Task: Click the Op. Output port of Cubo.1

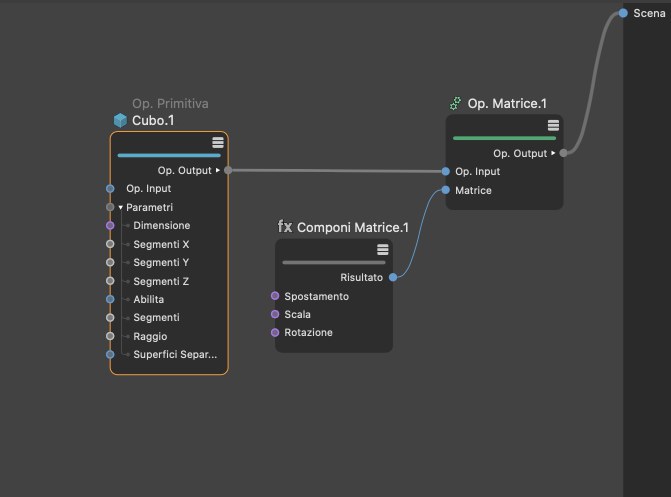Action: coord(228,170)
